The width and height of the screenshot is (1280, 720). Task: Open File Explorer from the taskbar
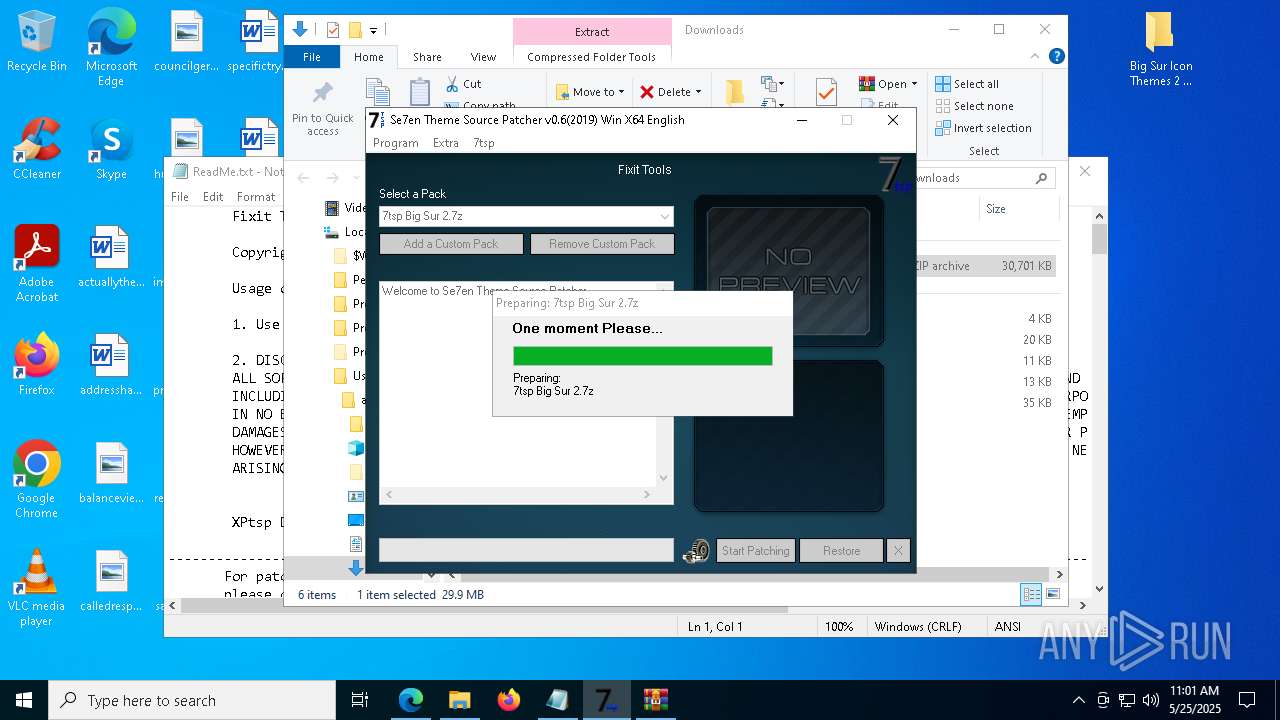[x=459, y=700]
